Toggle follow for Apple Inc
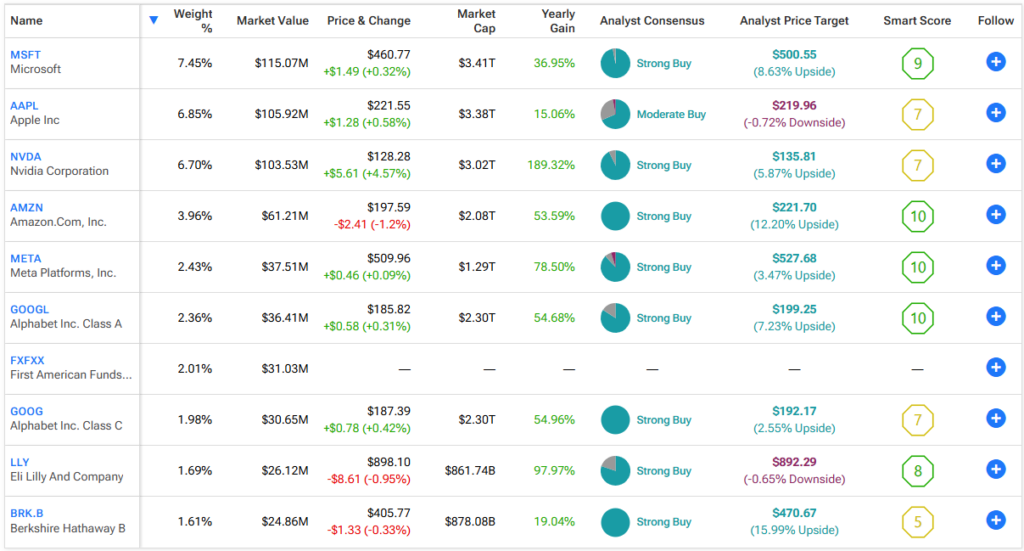Viewport: 1024px width, 551px height. 995,112
